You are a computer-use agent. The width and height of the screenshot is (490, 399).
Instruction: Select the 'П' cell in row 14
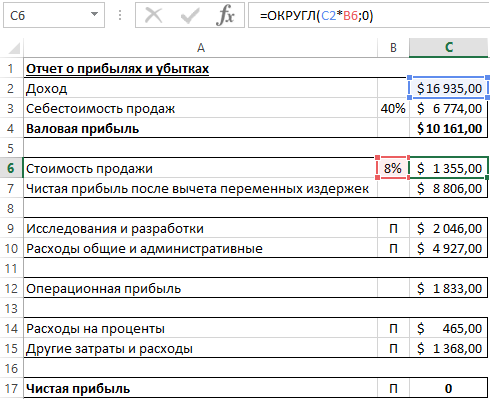coord(393,328)
